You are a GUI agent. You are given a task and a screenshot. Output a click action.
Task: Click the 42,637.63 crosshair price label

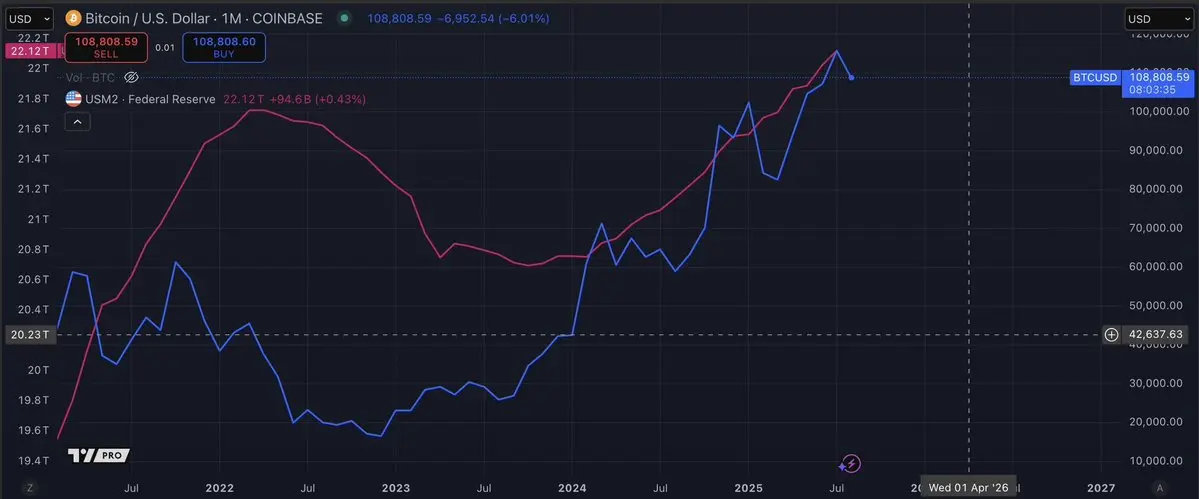pyautogui.click(x=1157, y=334)
